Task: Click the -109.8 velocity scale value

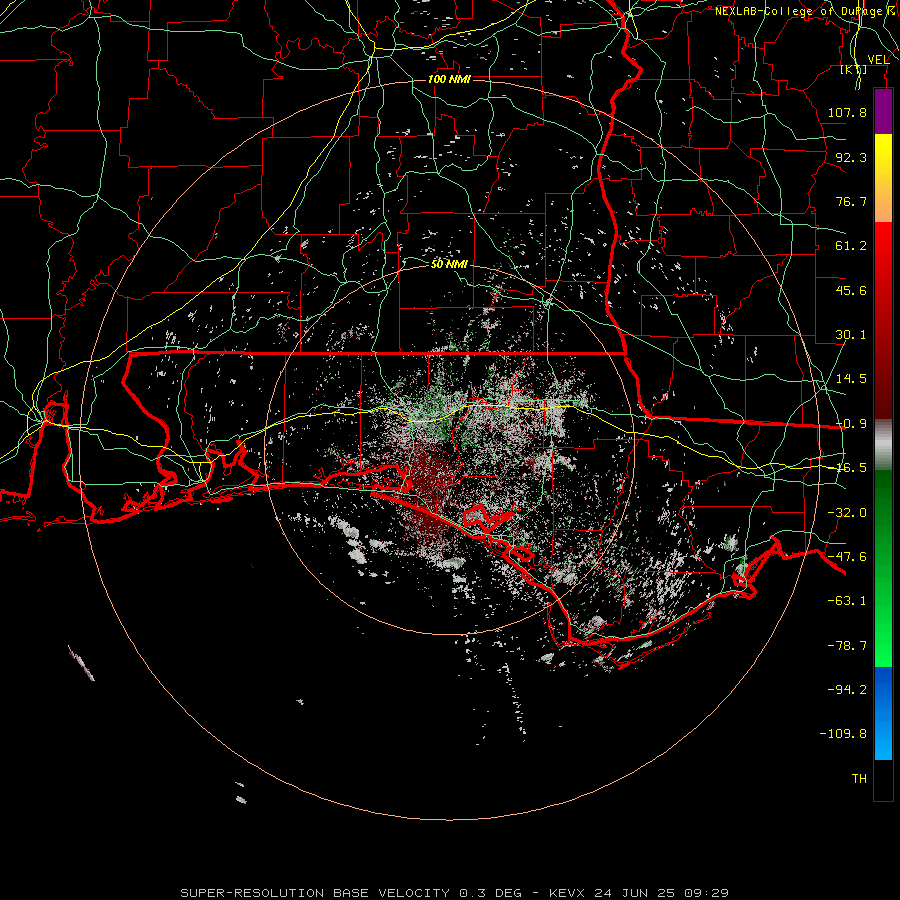Action: 843,734
